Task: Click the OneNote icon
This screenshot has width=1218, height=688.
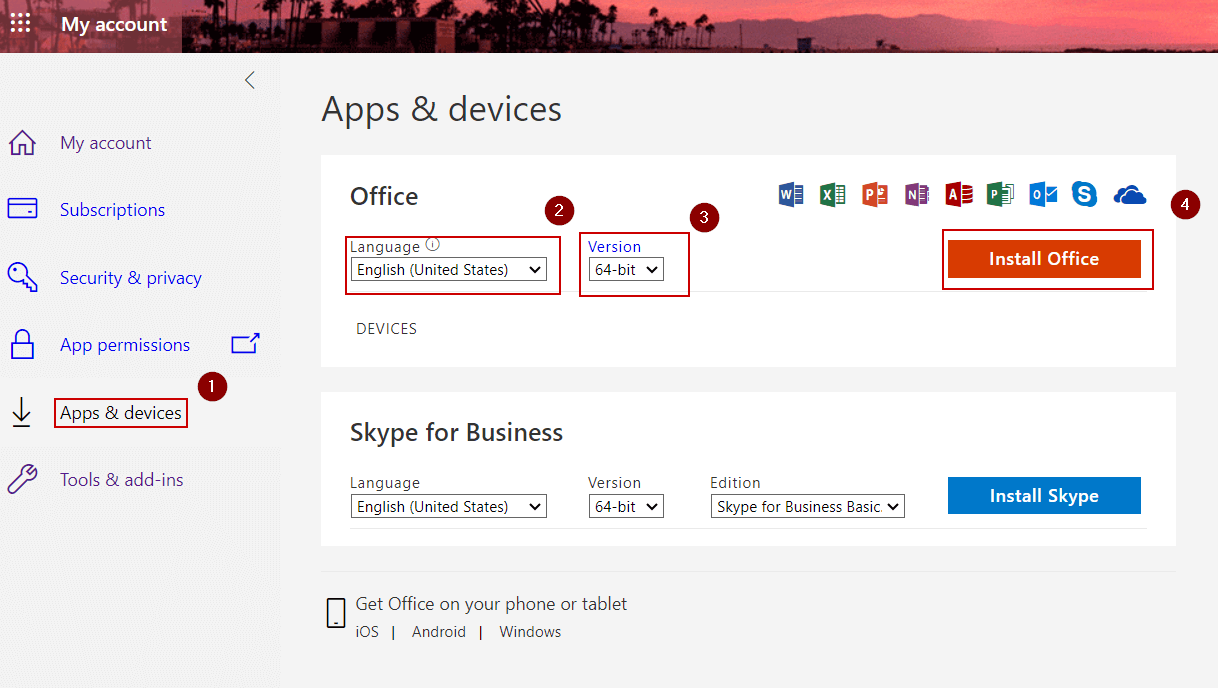Action: 916,194
